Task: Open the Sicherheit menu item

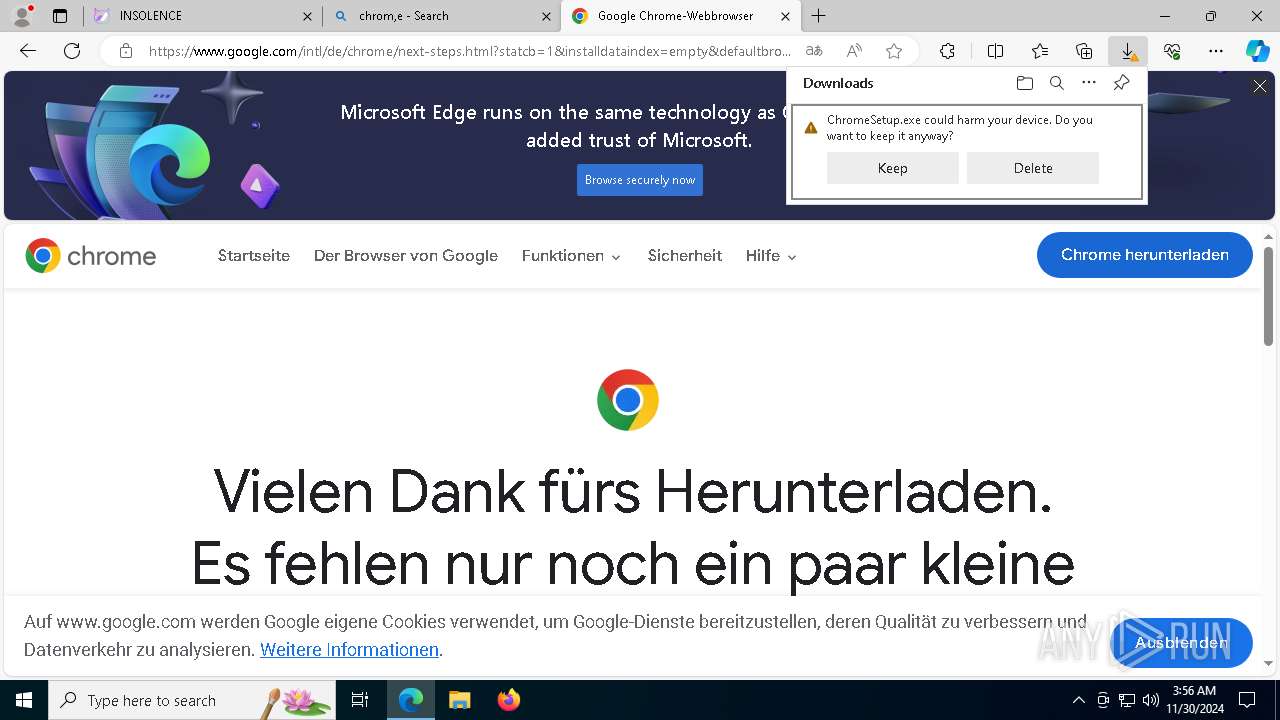Action: pos(685,256)
